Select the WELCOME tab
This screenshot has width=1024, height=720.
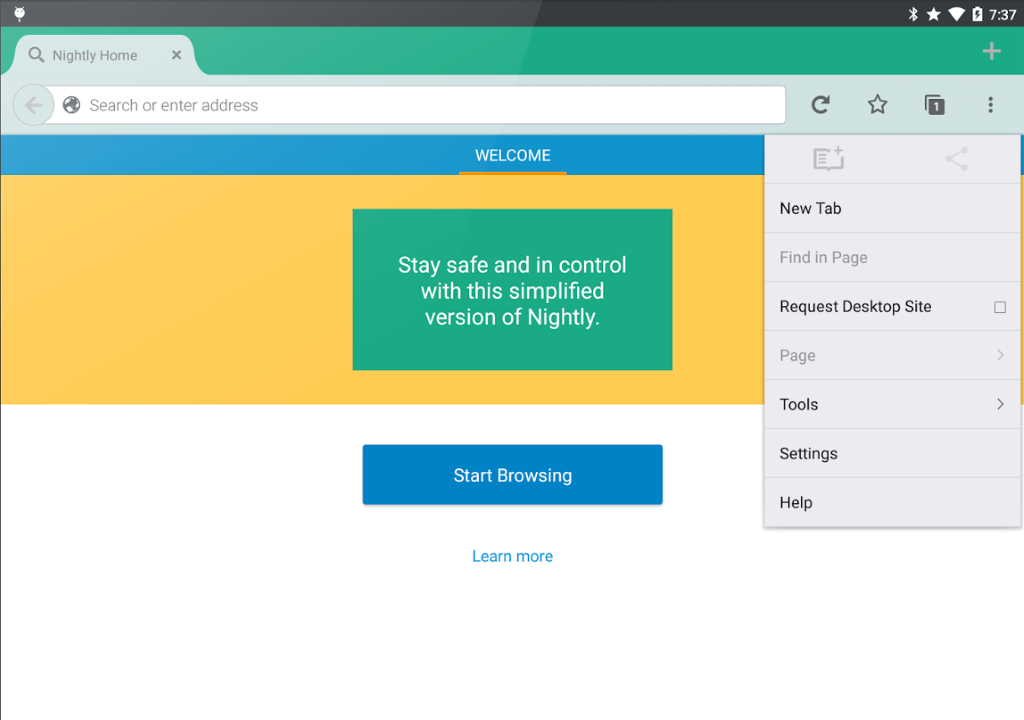(513, 155)
